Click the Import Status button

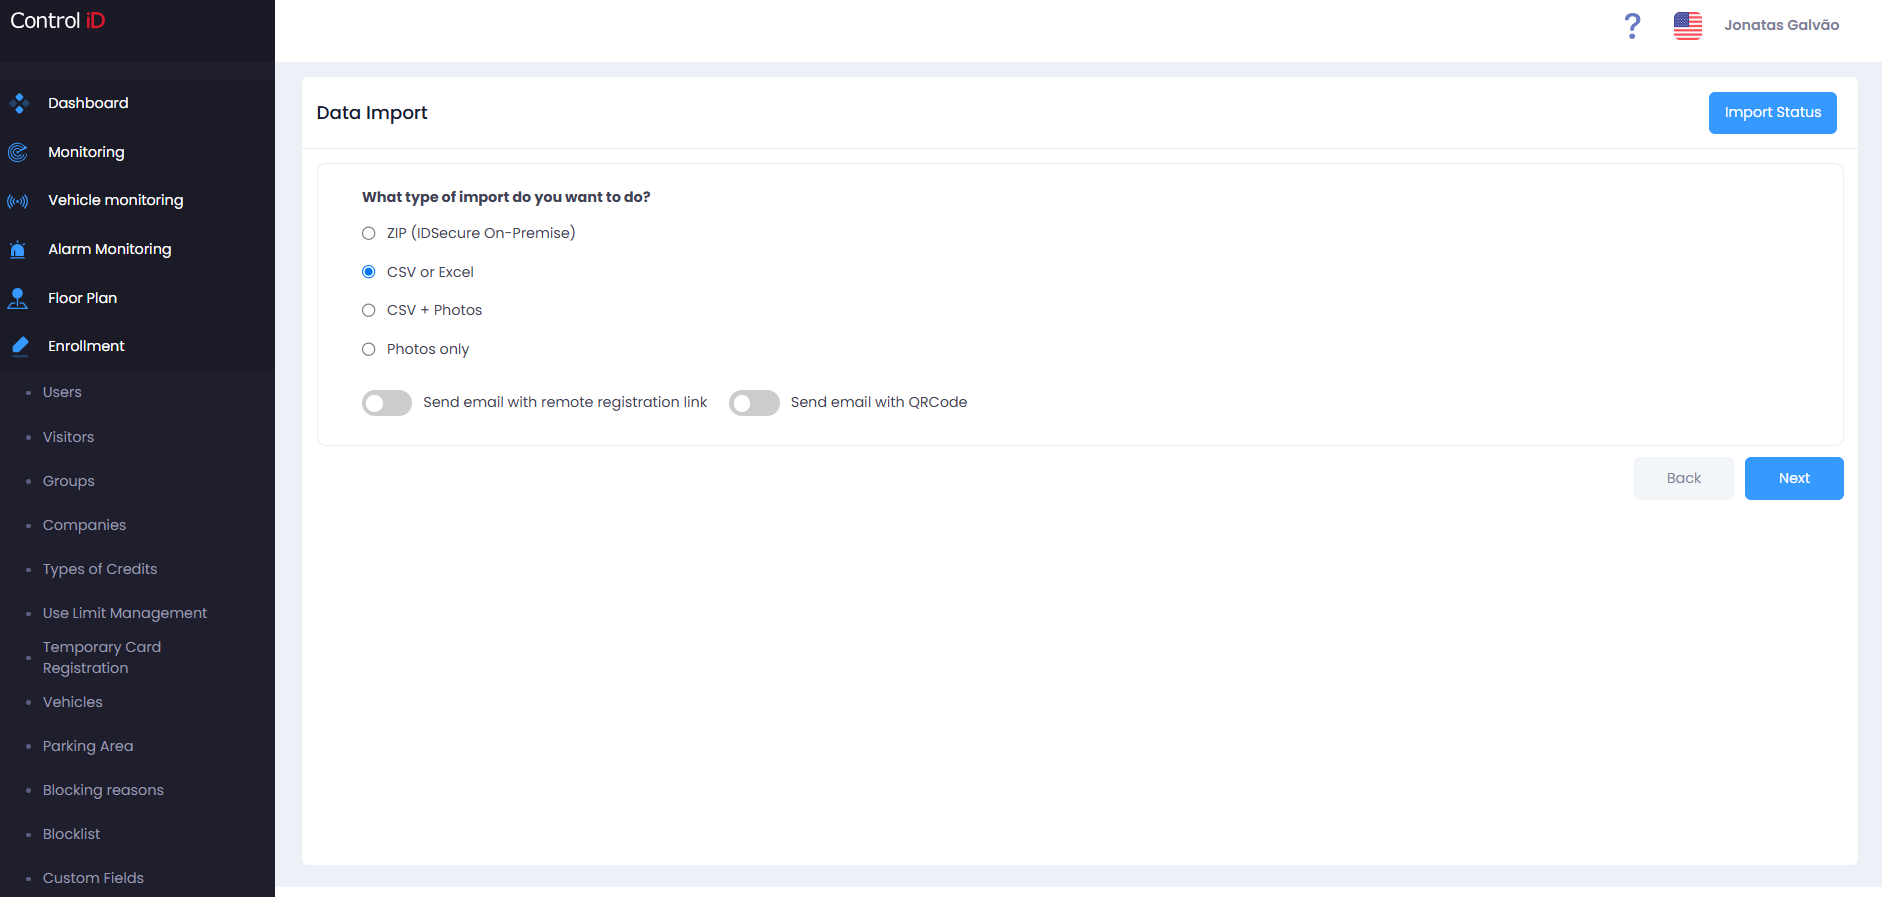[x=1772, y=113]
